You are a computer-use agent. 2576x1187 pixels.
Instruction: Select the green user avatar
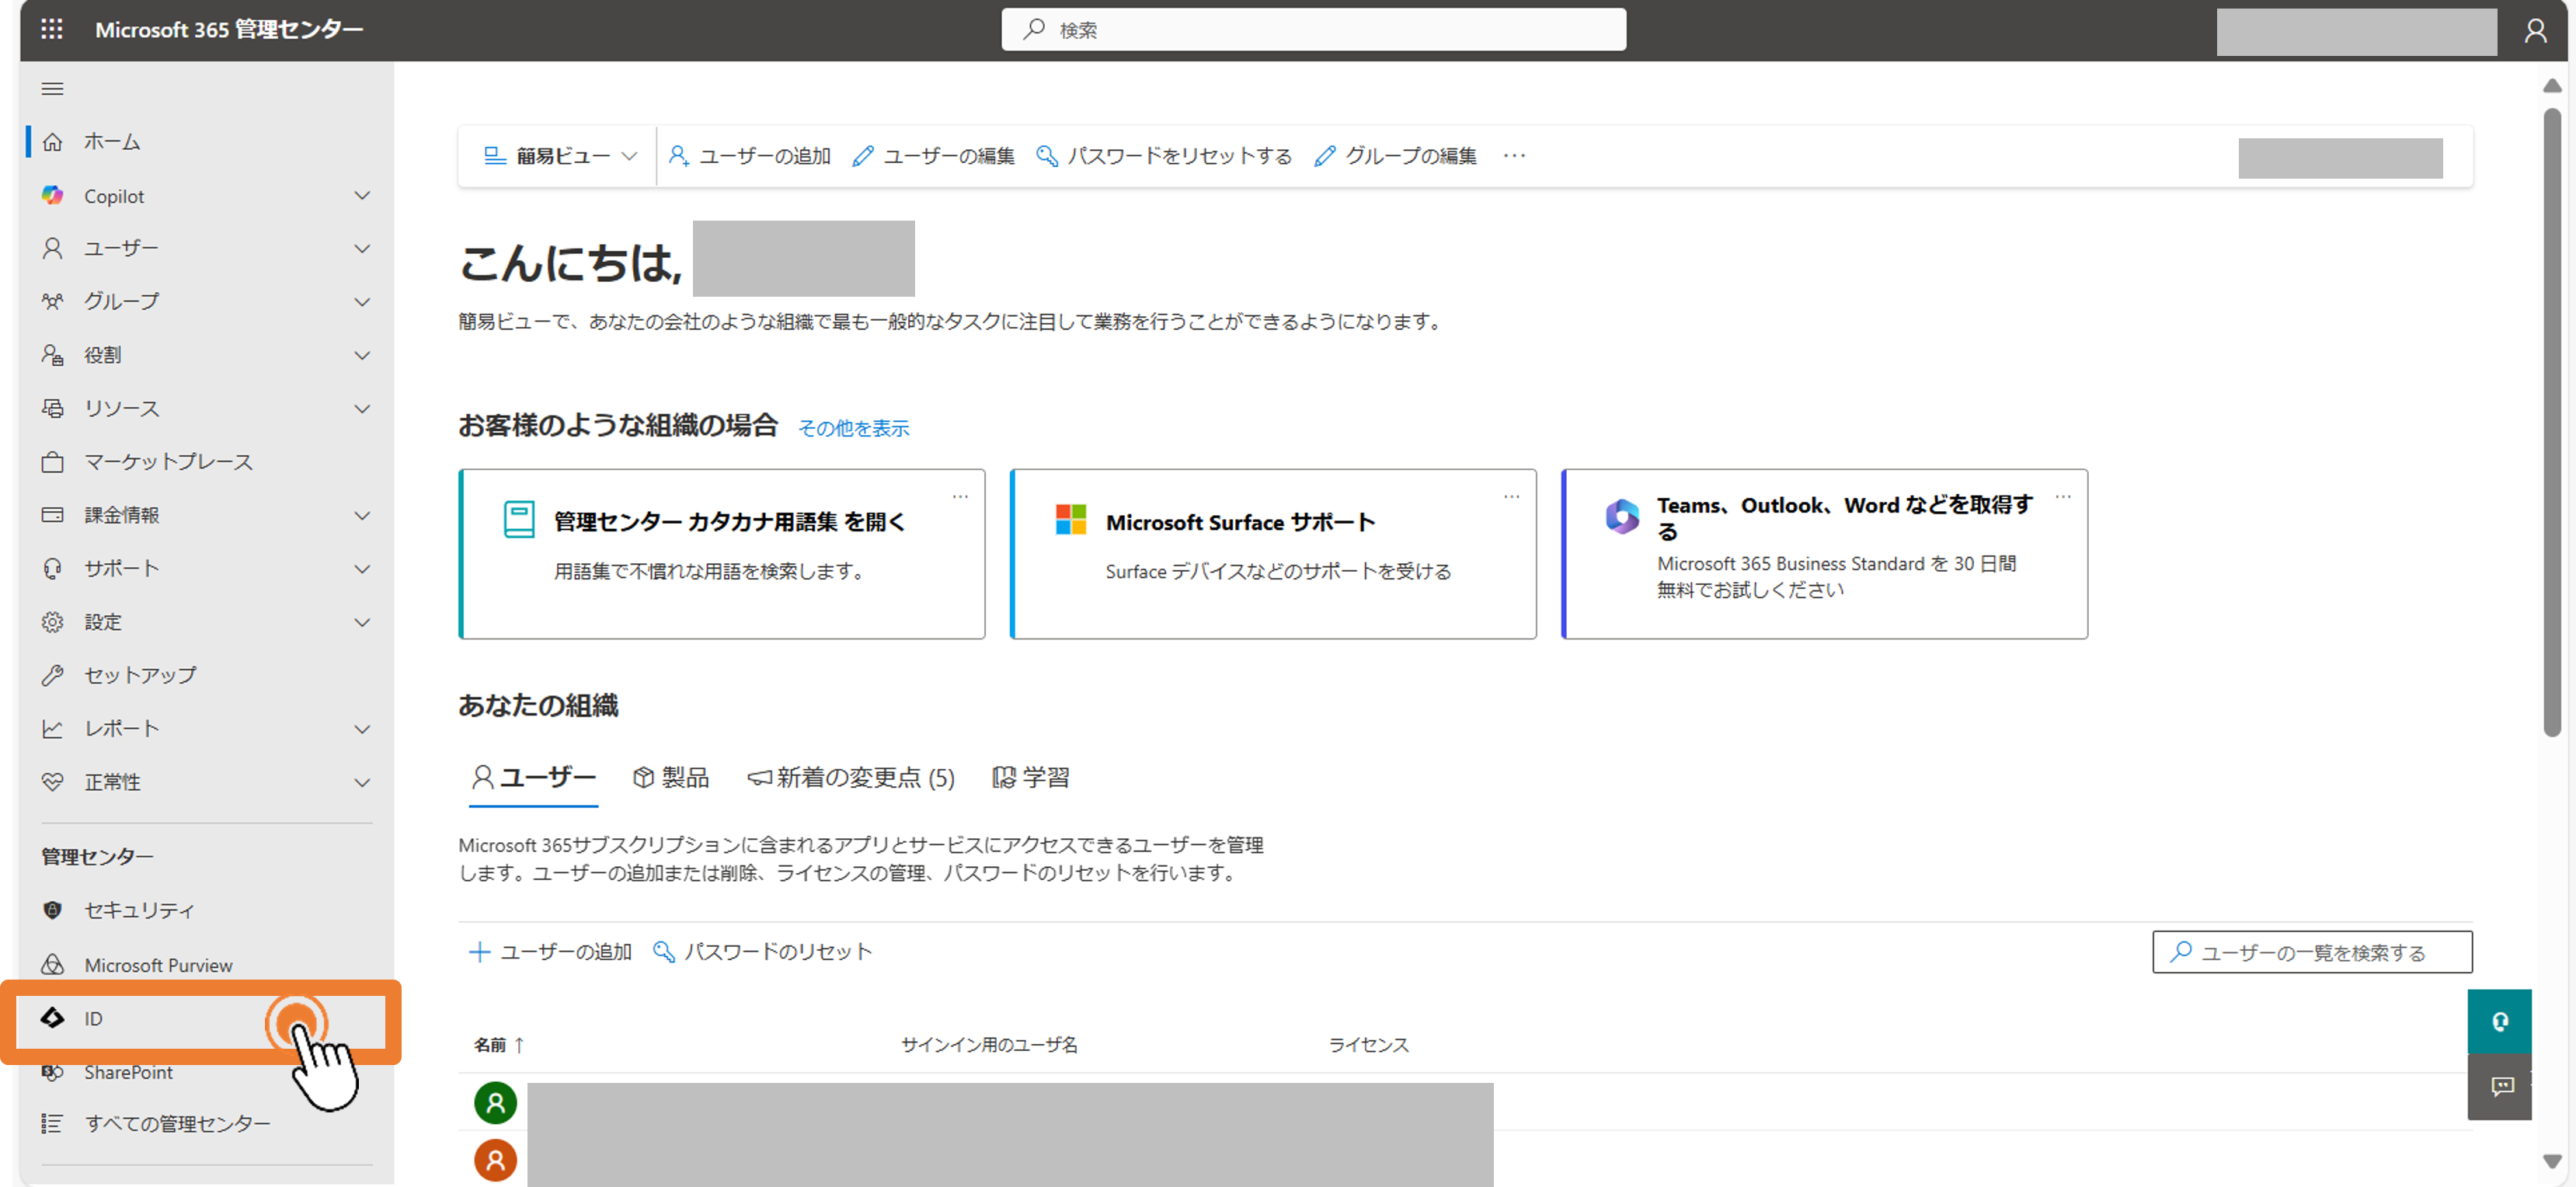coord(495,1103)
